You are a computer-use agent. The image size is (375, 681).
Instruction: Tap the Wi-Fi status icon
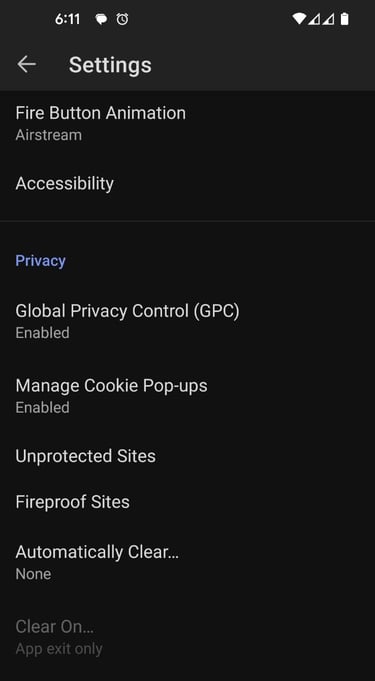click(299, 19)
